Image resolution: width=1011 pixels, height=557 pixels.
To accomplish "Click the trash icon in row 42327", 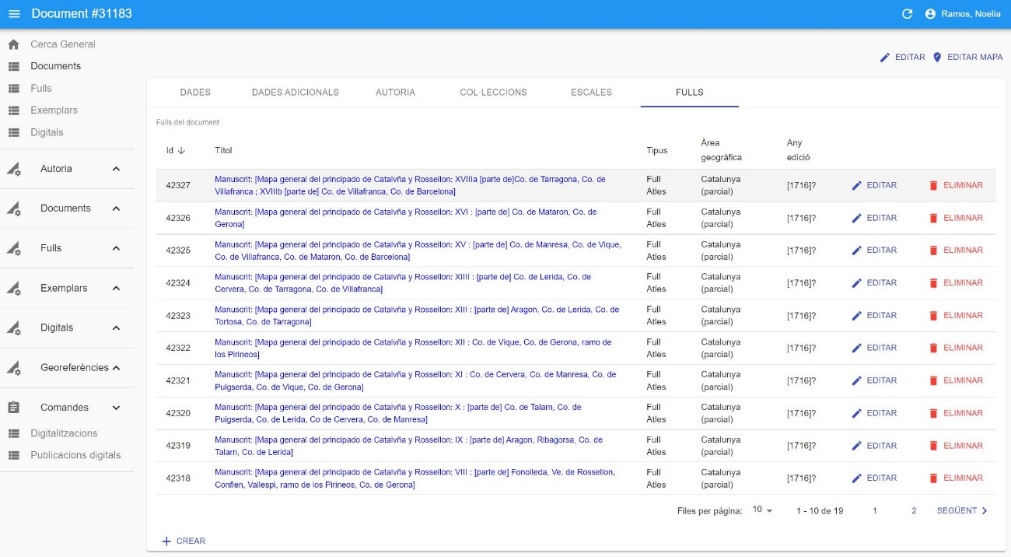I will tap(933, 186).
